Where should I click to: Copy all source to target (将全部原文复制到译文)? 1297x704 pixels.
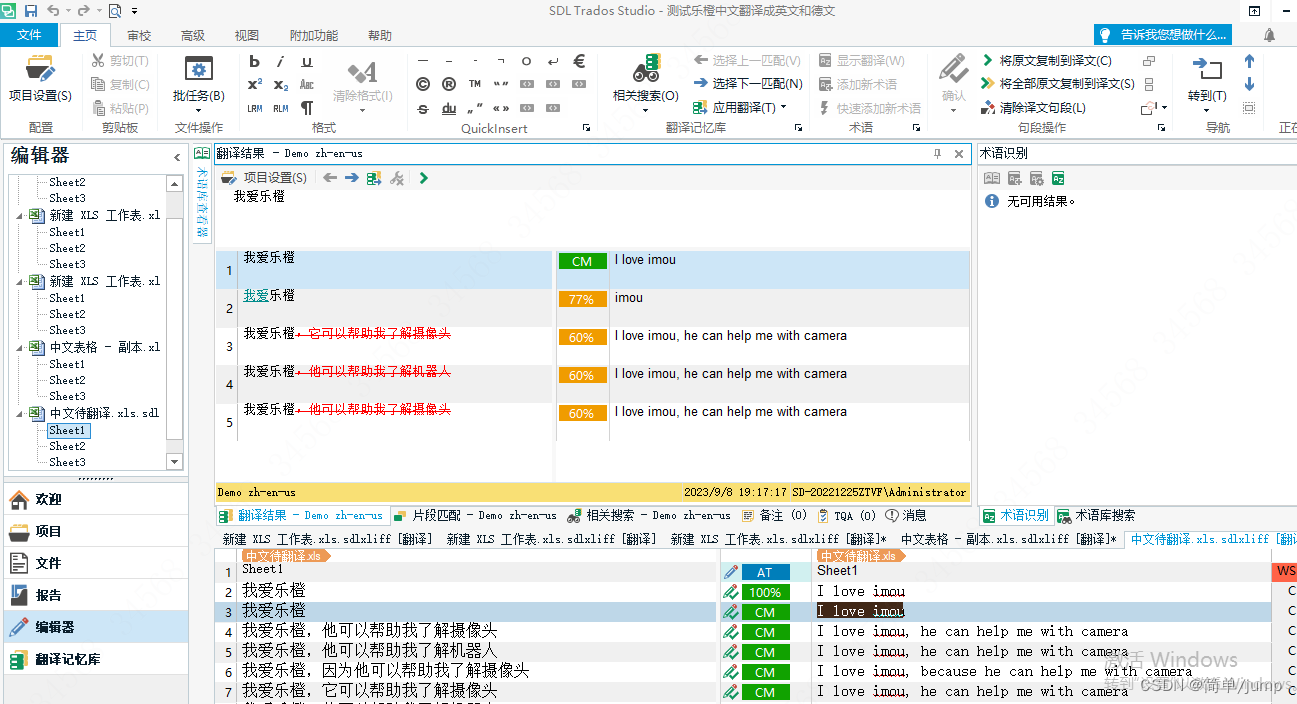[x=1056, y=84]
